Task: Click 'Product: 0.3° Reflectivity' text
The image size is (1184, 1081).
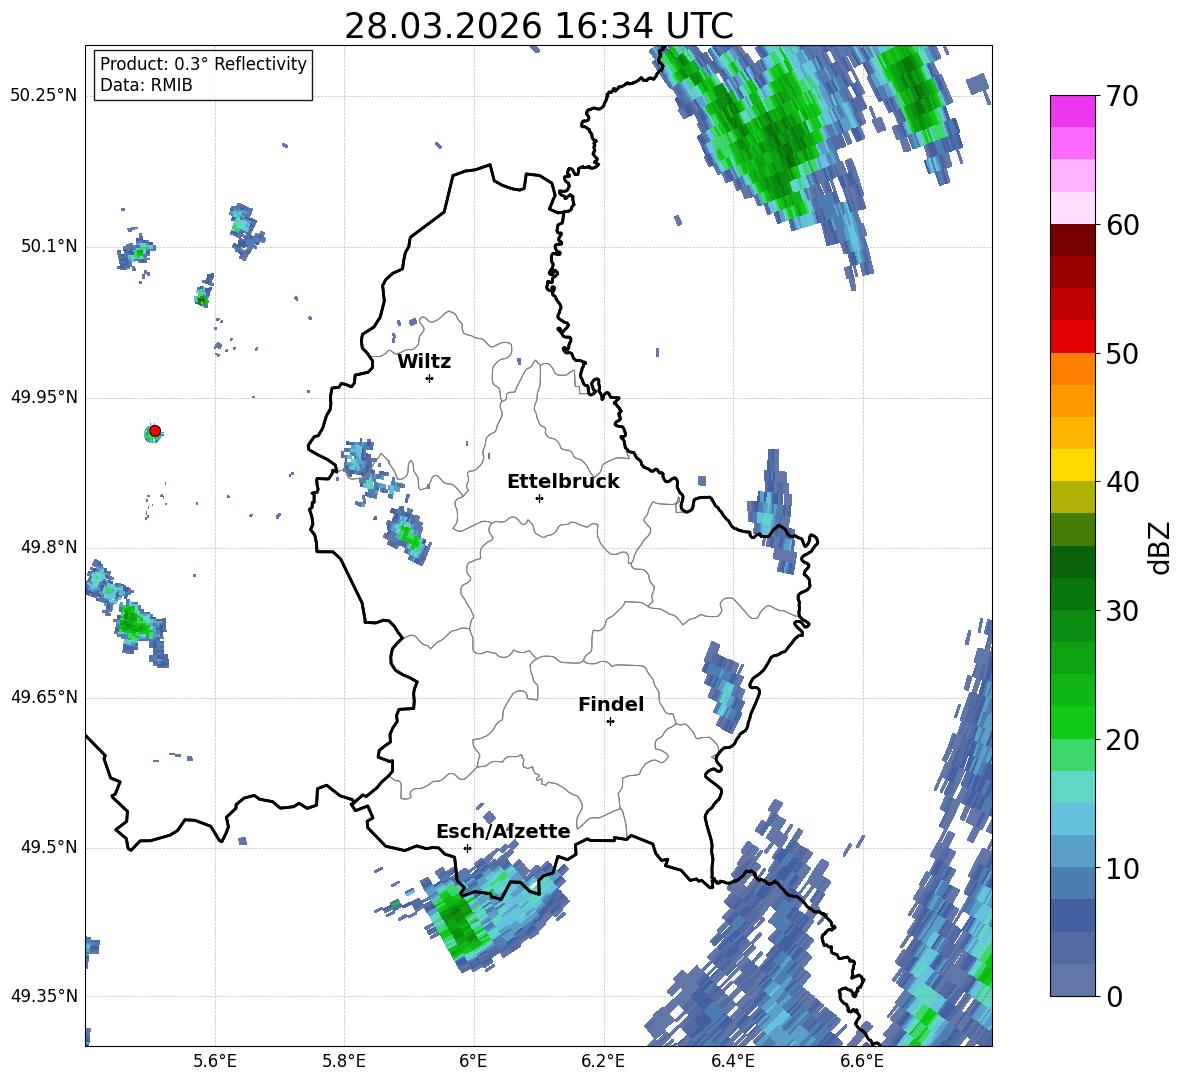Action: click(203, 64)
